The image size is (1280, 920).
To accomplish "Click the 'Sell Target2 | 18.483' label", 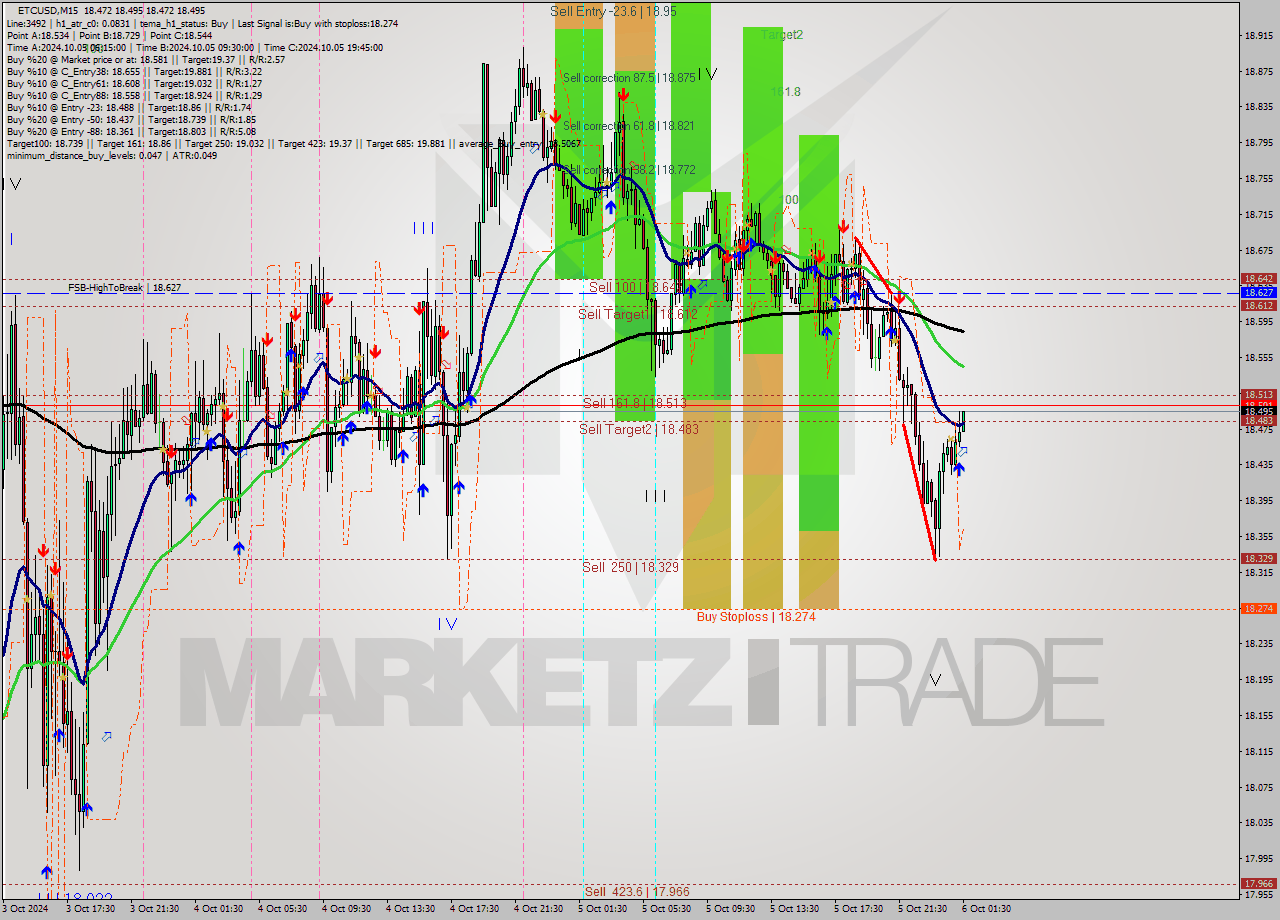I will click(x=639, y=429).
